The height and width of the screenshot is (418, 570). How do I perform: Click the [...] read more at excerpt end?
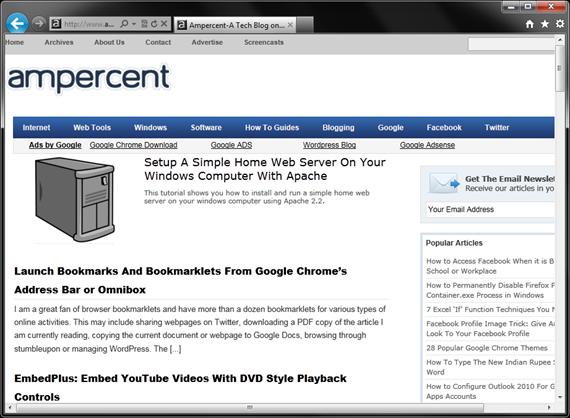click(x=175, y=349)
